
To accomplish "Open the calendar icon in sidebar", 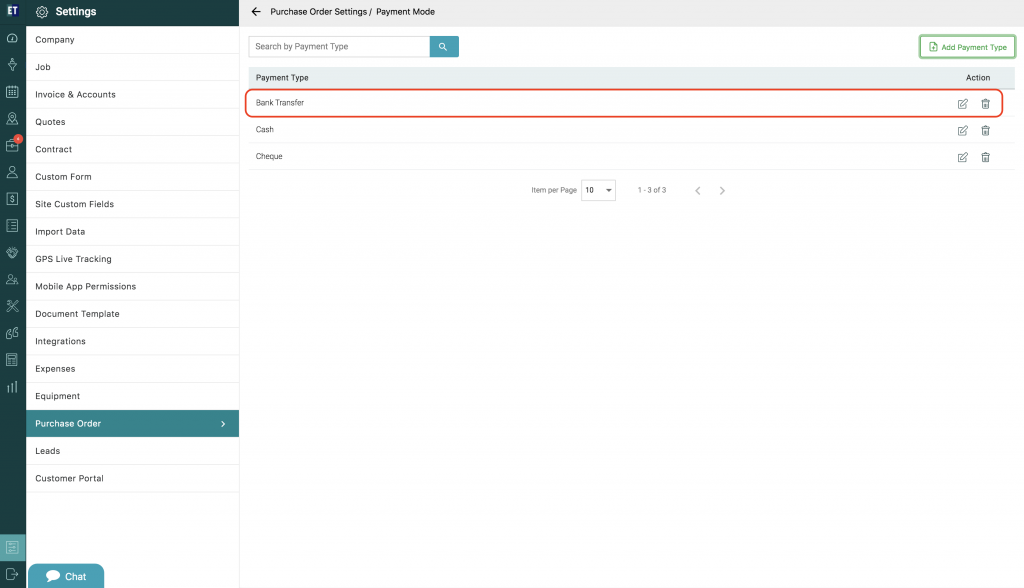I will click(x=12, y=91).
